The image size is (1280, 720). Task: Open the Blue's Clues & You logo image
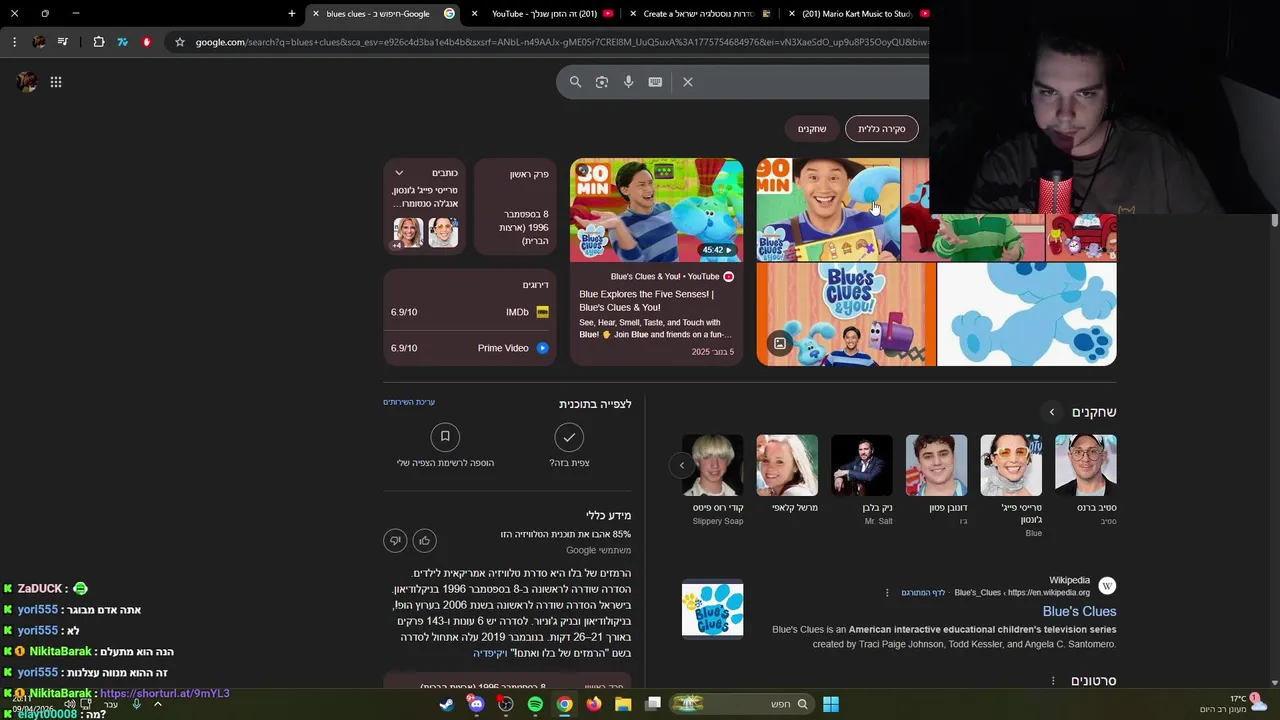[x=846, y=314]
